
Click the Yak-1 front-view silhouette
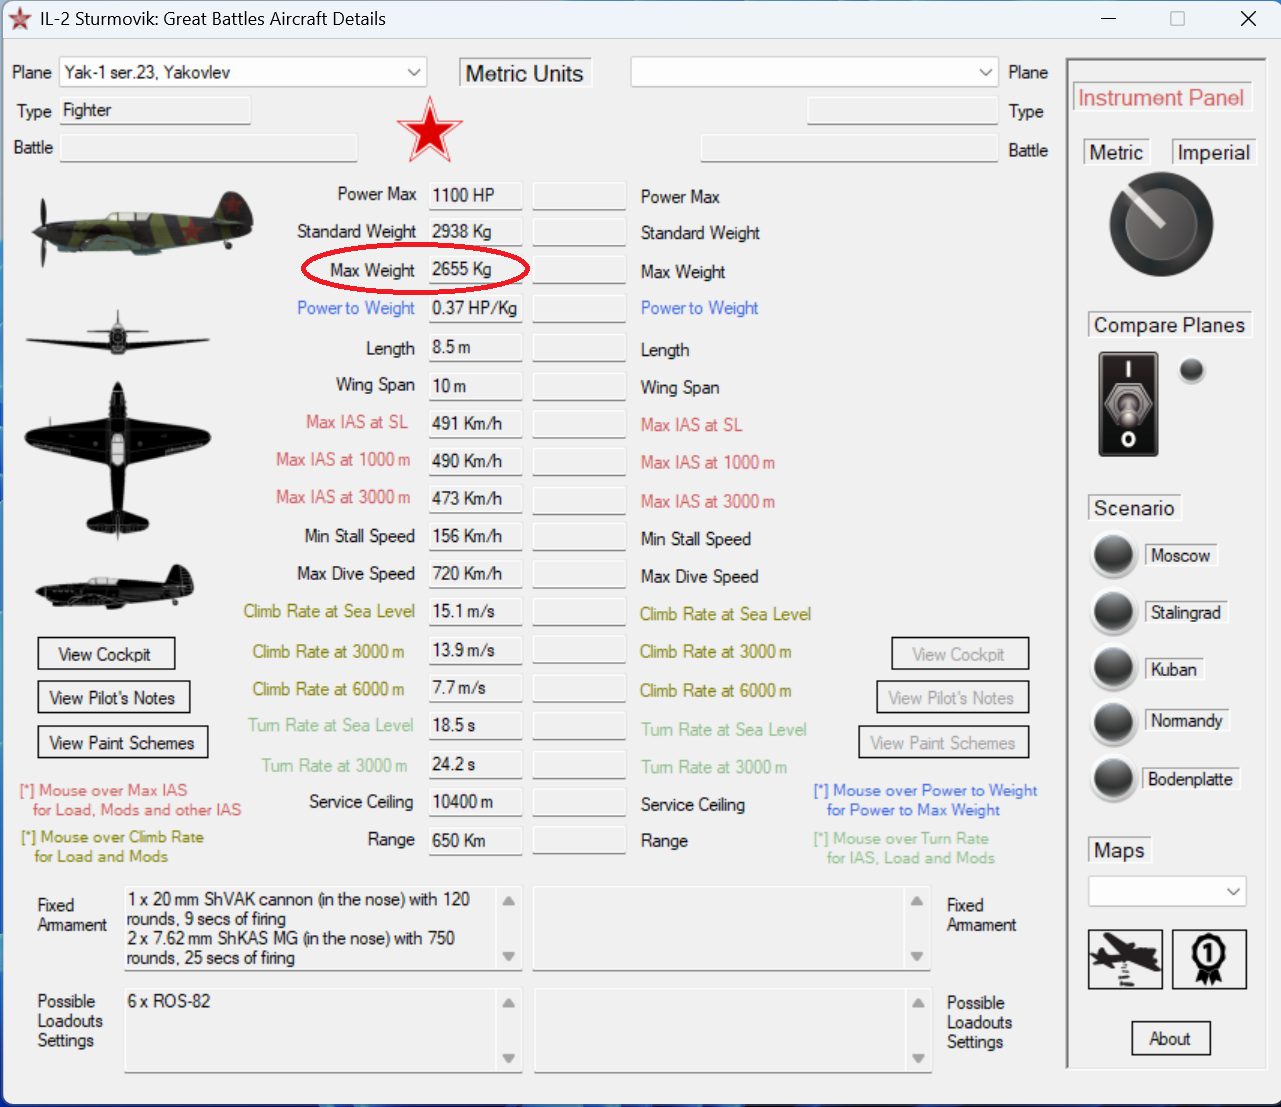click(118, 335)
